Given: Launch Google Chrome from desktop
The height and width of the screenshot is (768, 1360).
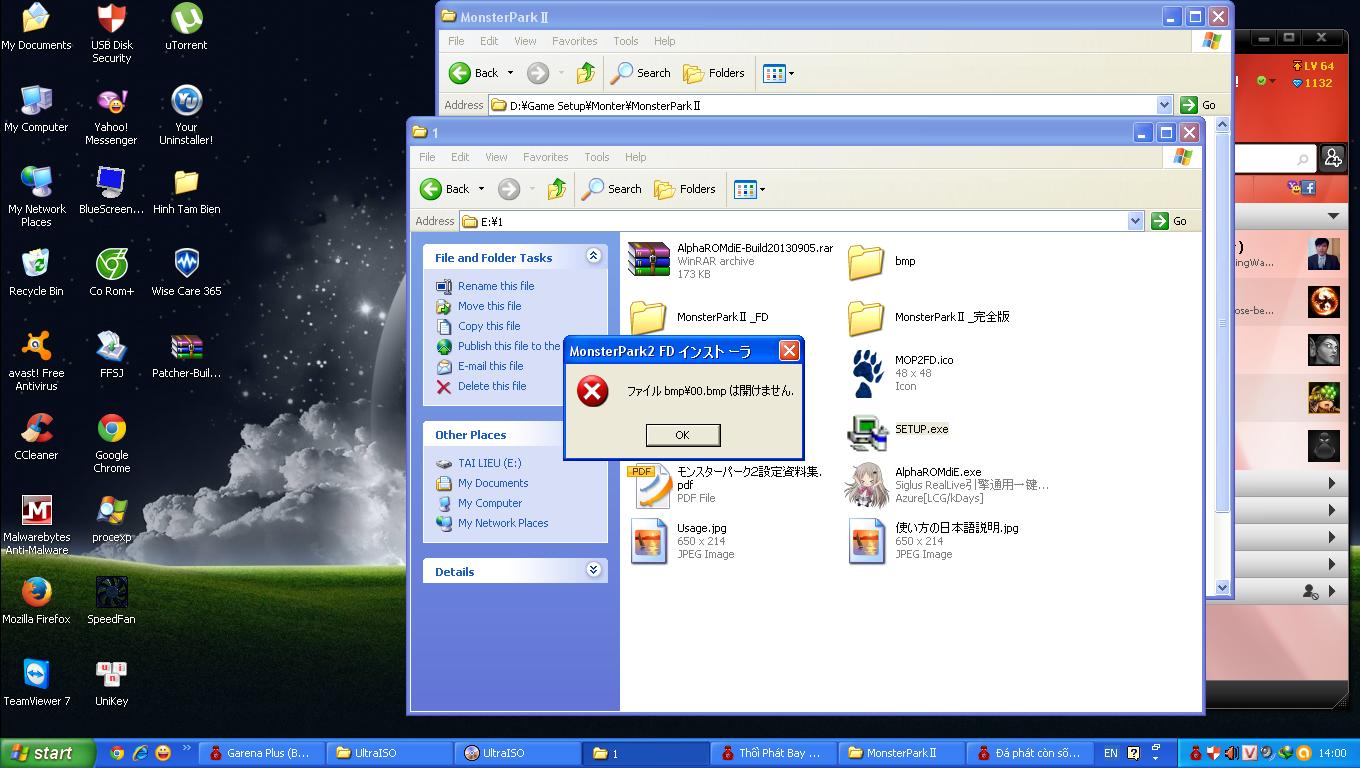Looking at the screenshot, I should [x=111, y=430].
